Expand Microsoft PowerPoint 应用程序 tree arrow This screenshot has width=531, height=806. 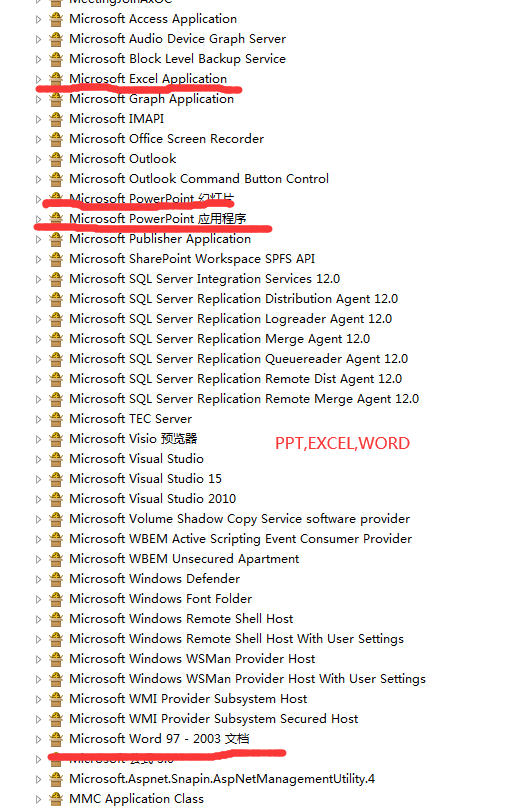pos(38,219)
